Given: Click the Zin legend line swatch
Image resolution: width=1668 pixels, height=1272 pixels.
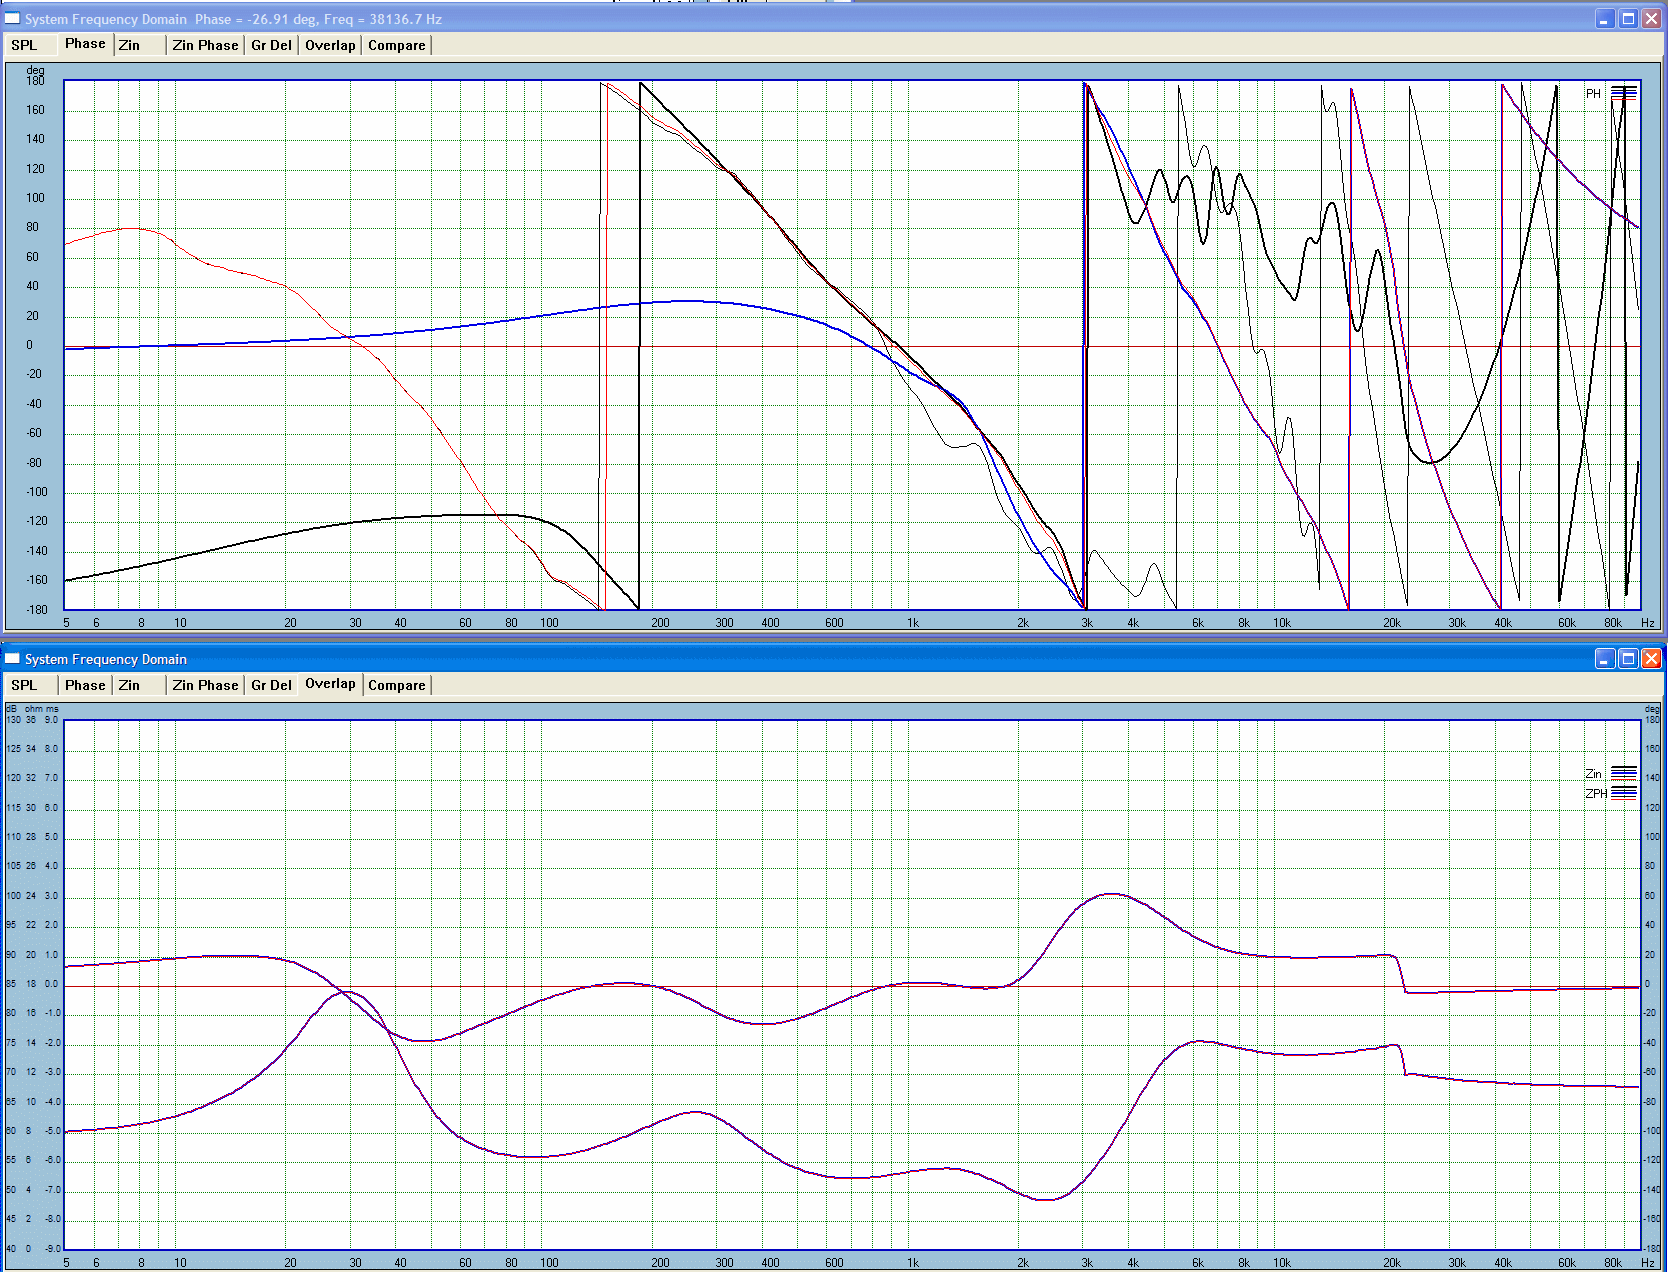Looking at the screenshot, I should pos(1624,773).
